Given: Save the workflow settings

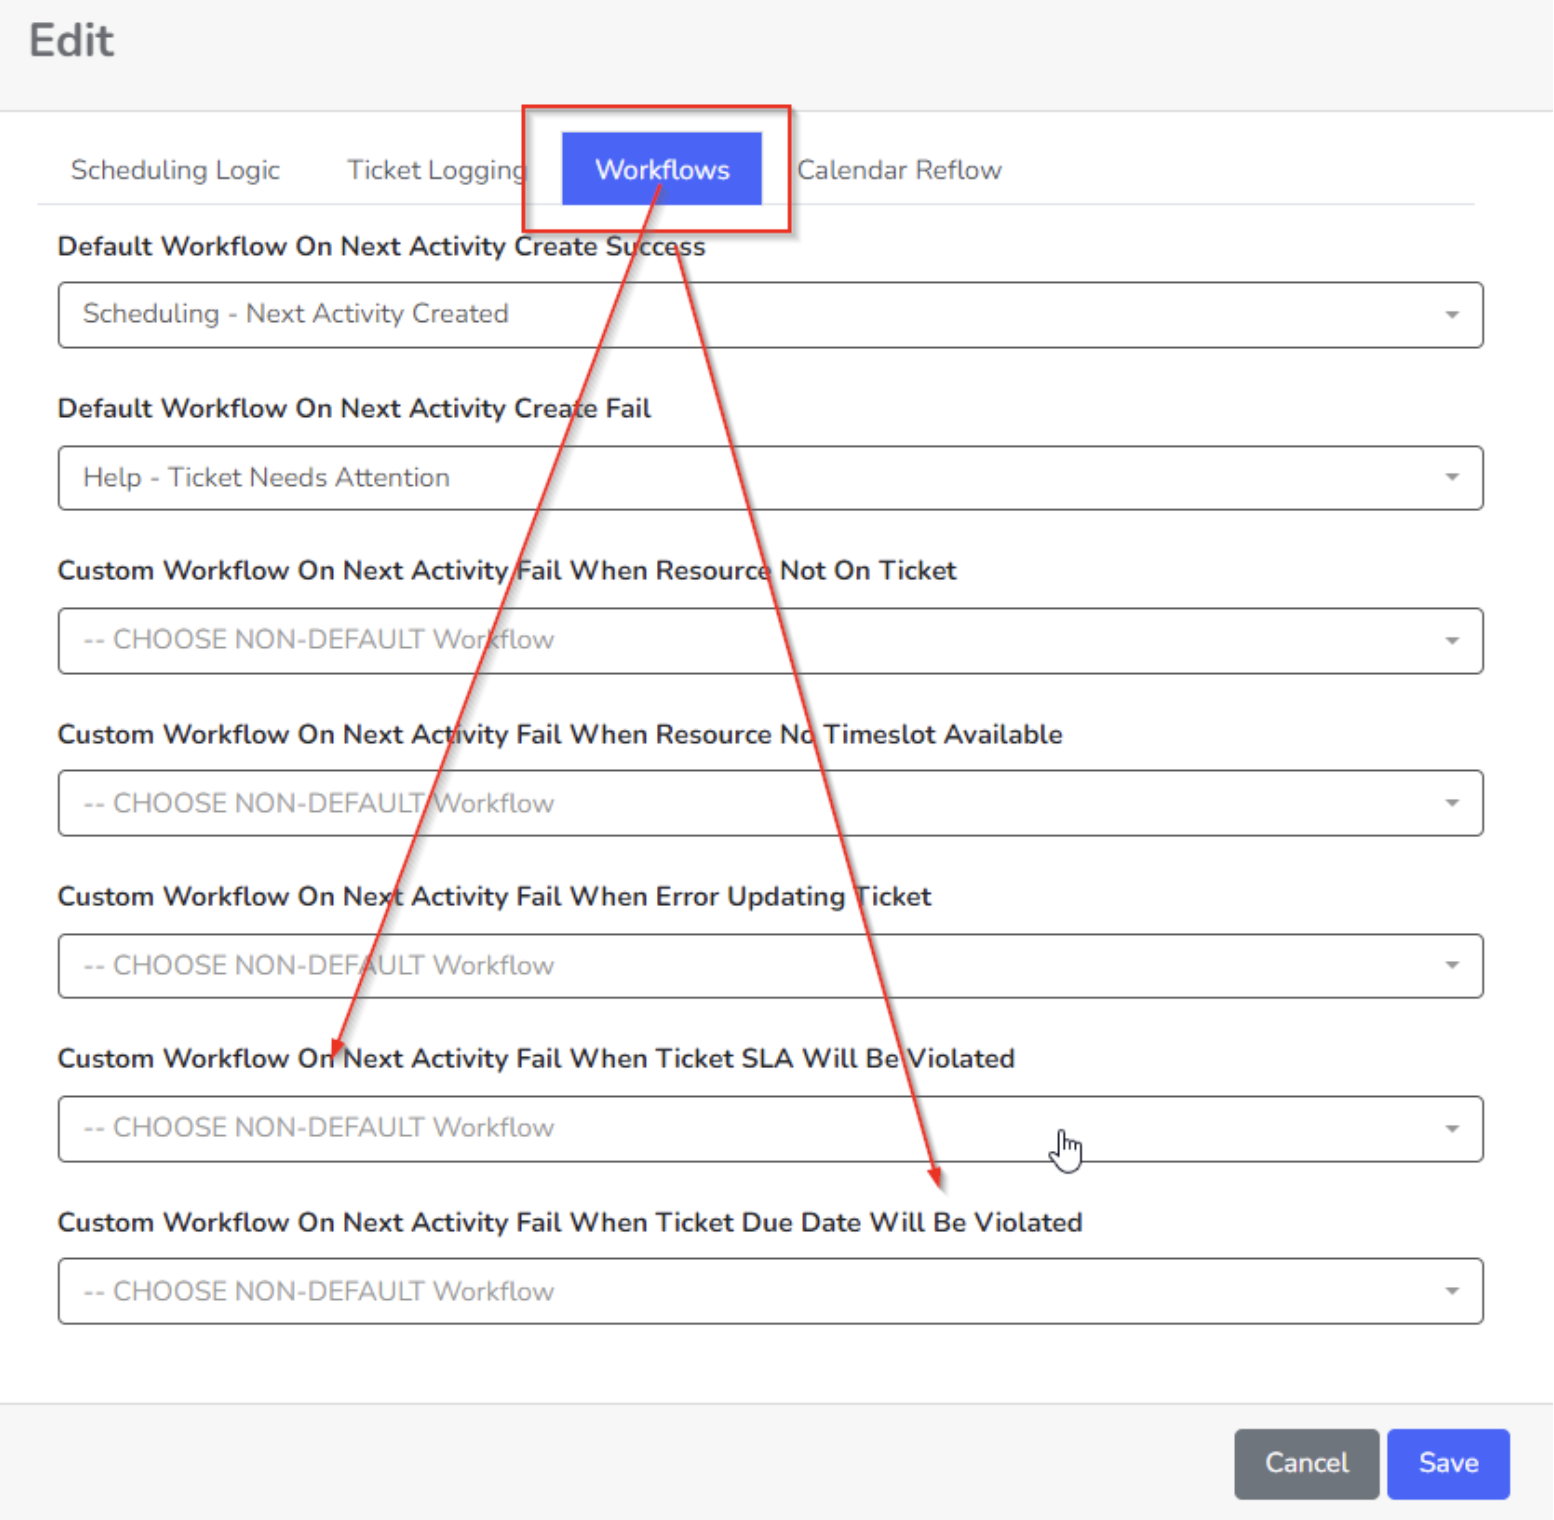Looking at the screenshot, I should coord(1448,1463).
